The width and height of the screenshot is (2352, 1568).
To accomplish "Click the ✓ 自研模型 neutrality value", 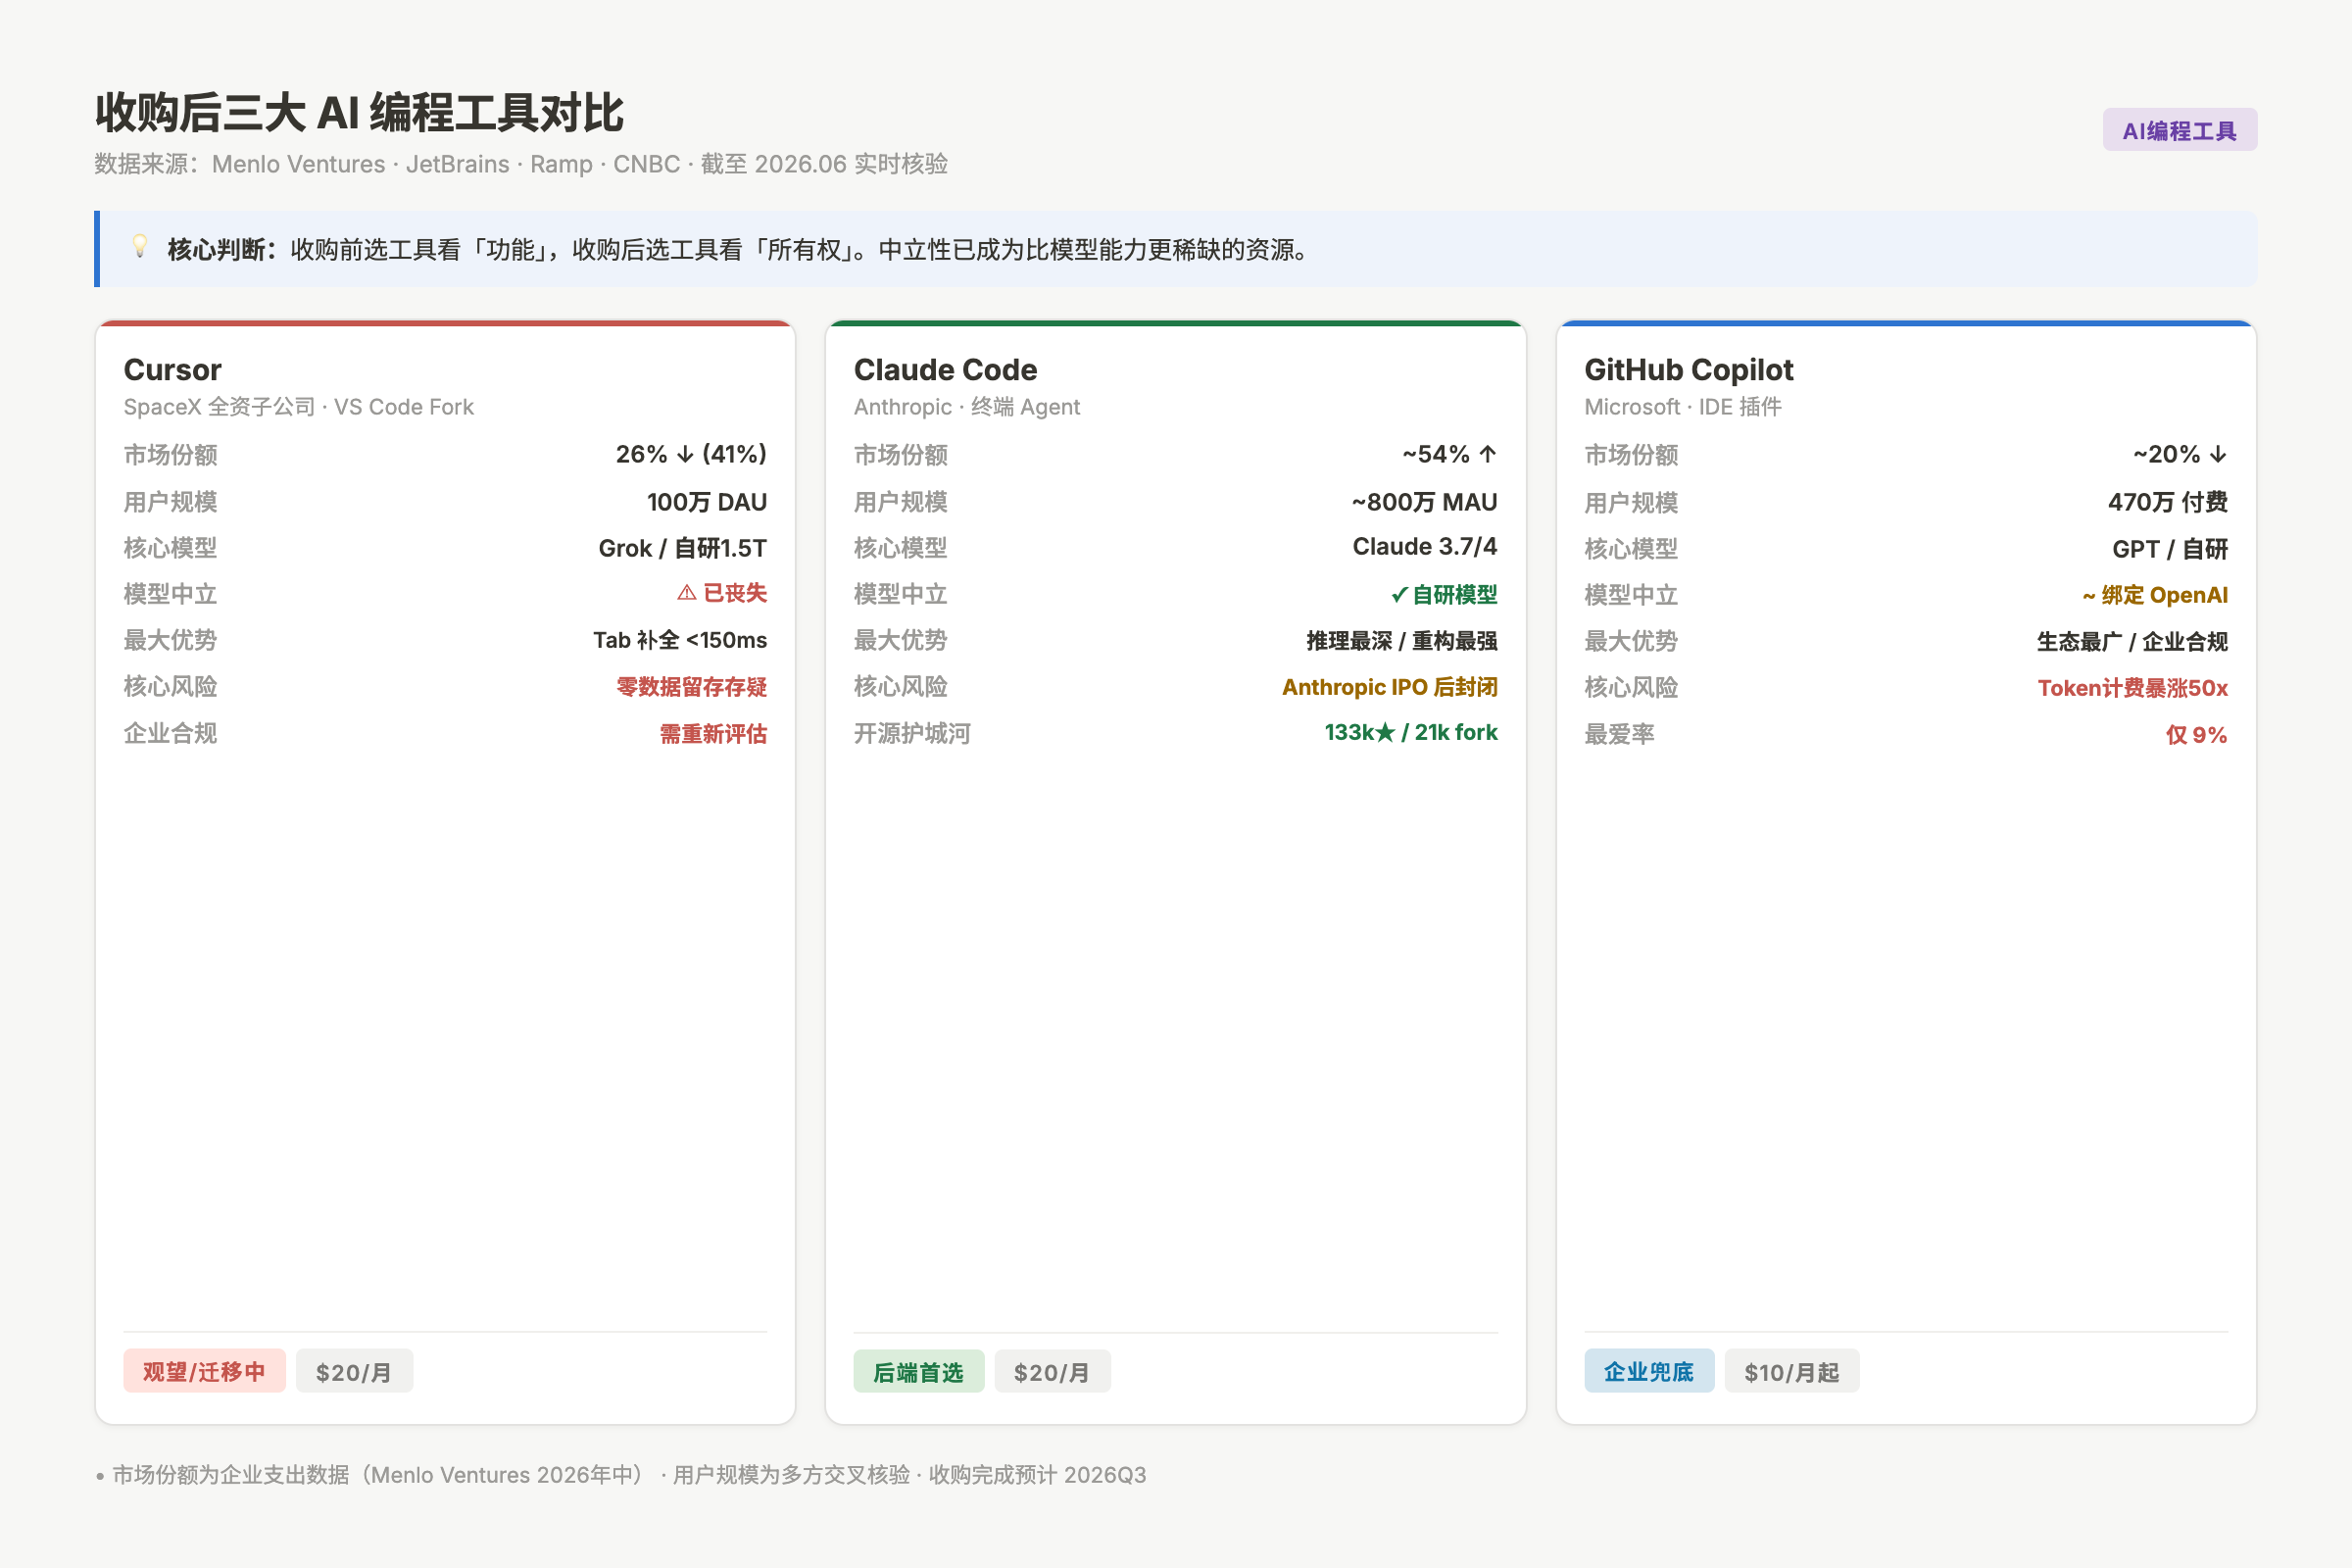I will 1444,595.
